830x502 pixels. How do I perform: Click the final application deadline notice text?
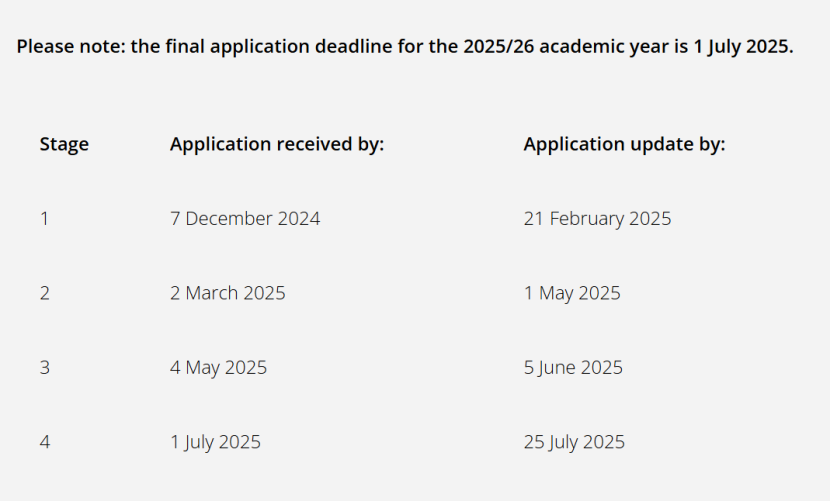pyautogui.click(x=405, y=47)
